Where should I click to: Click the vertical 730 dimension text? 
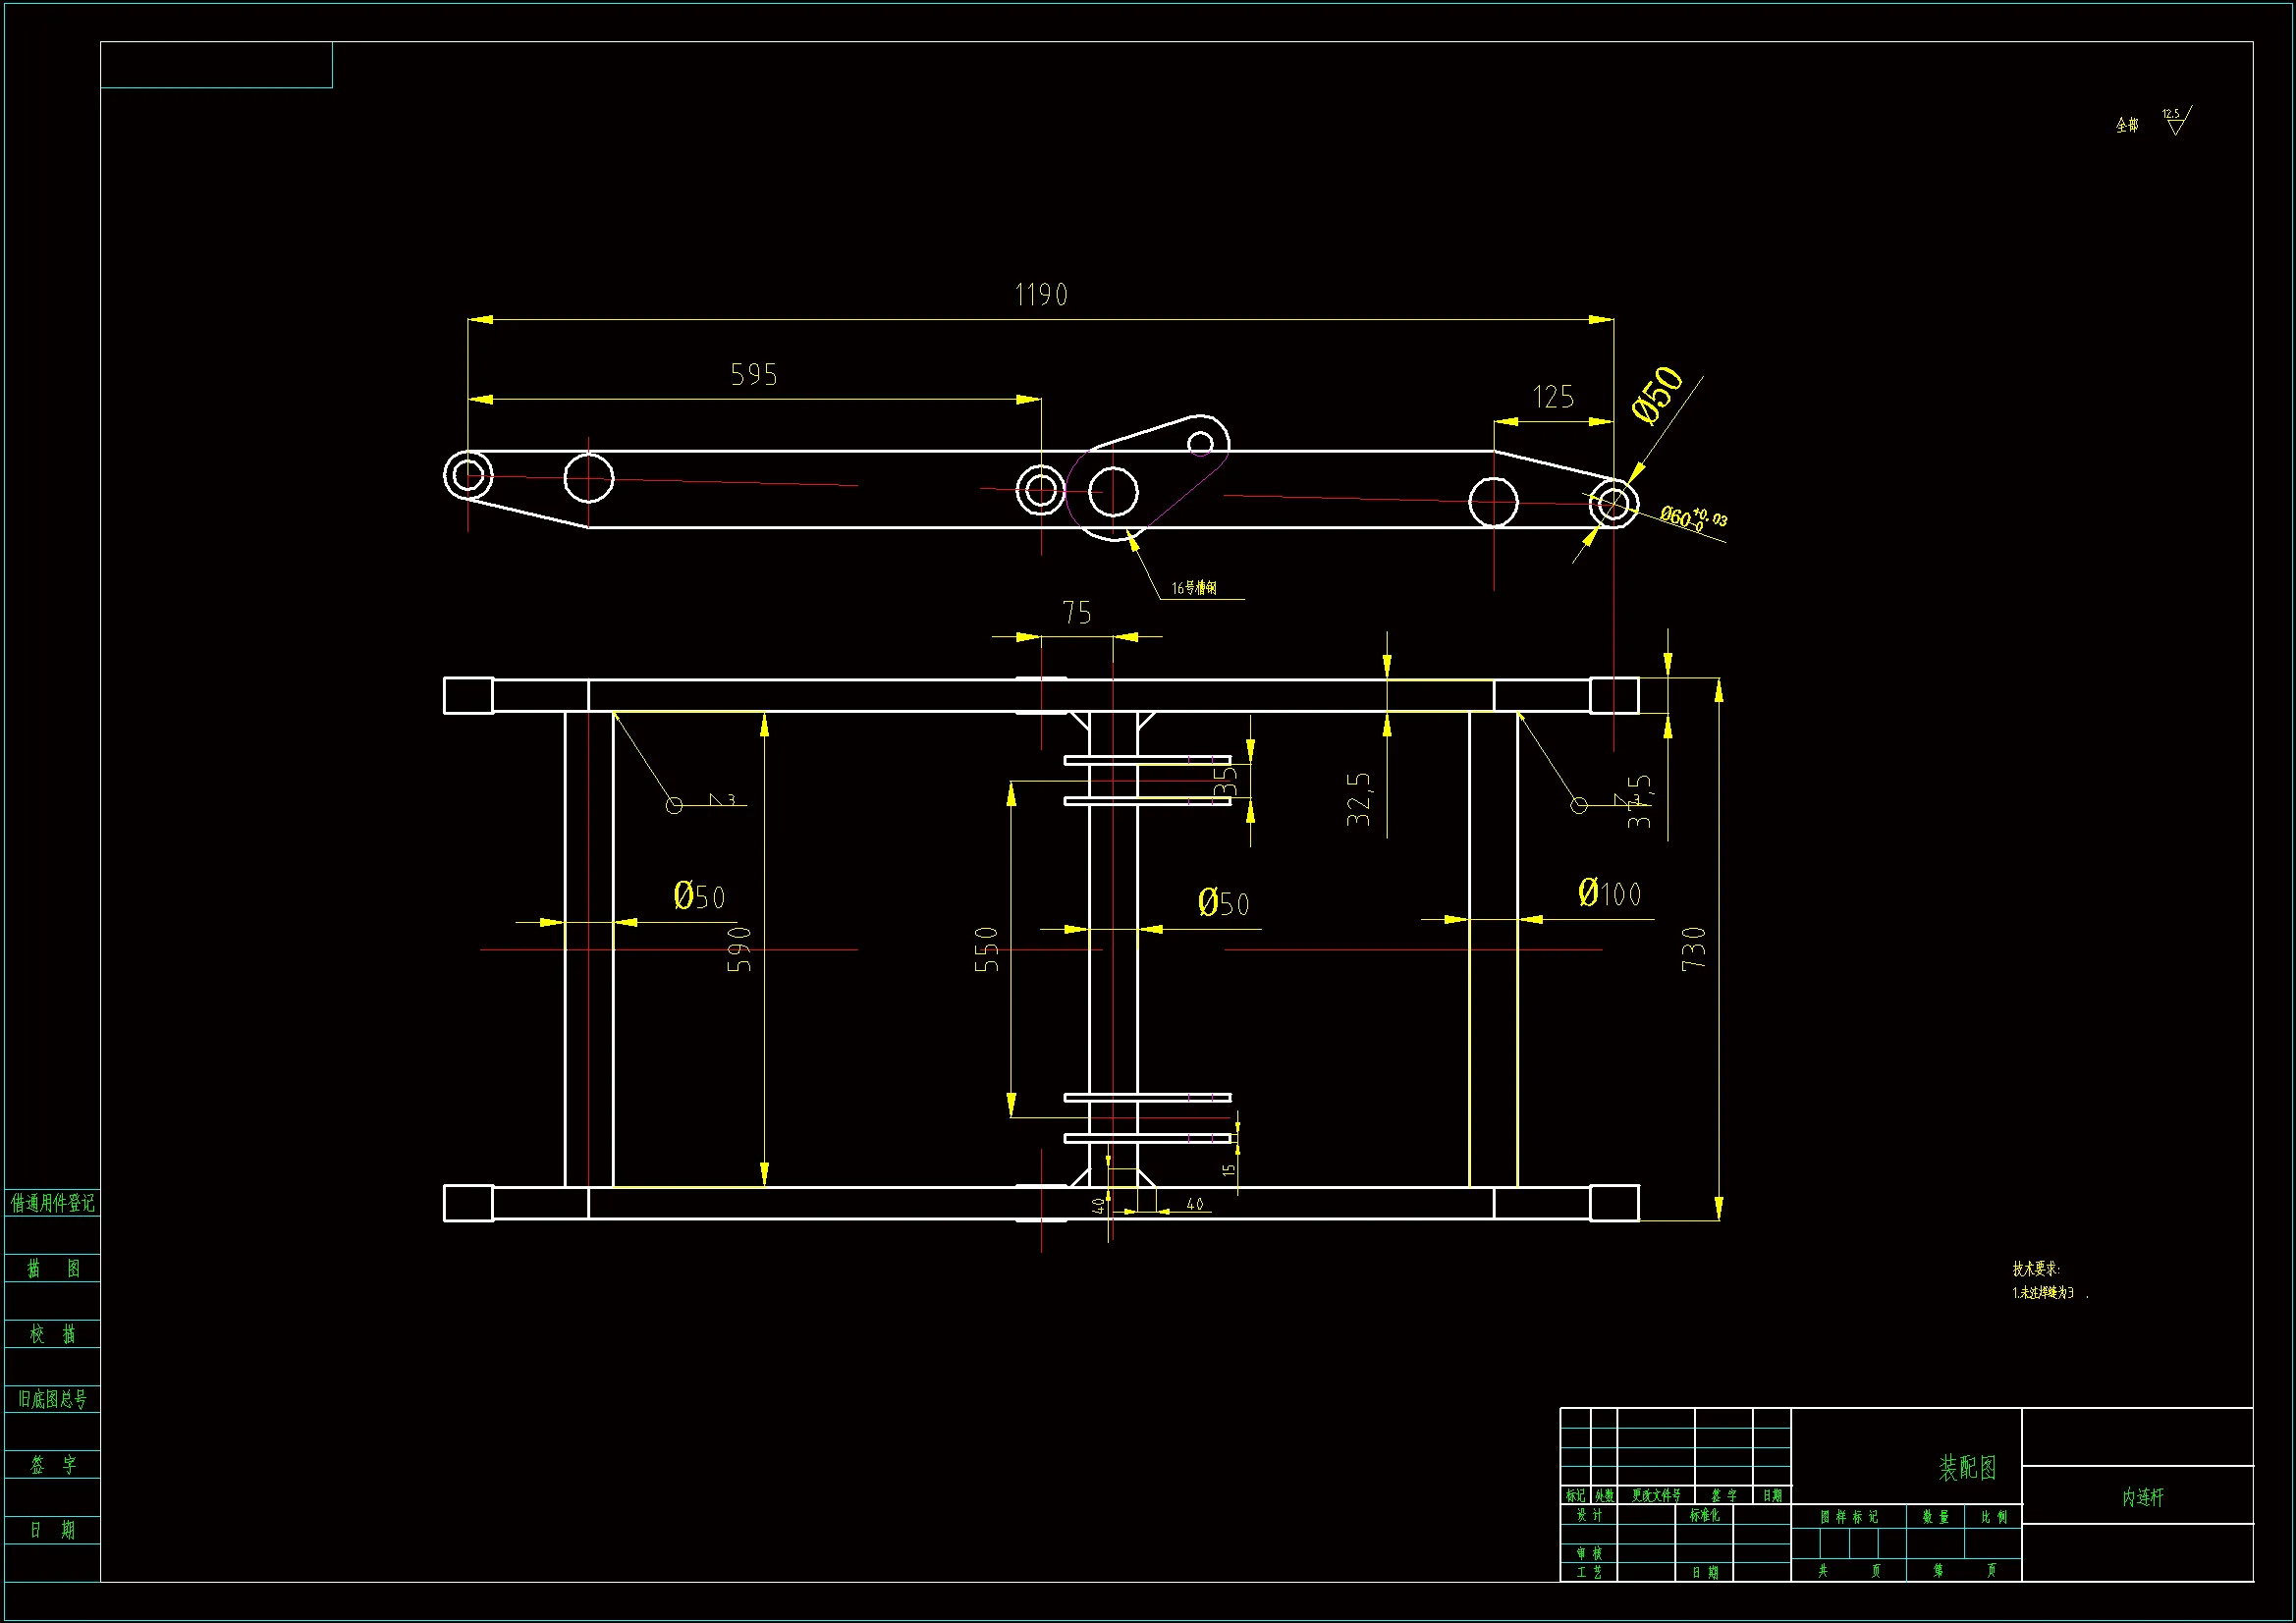click(1693, 948)
